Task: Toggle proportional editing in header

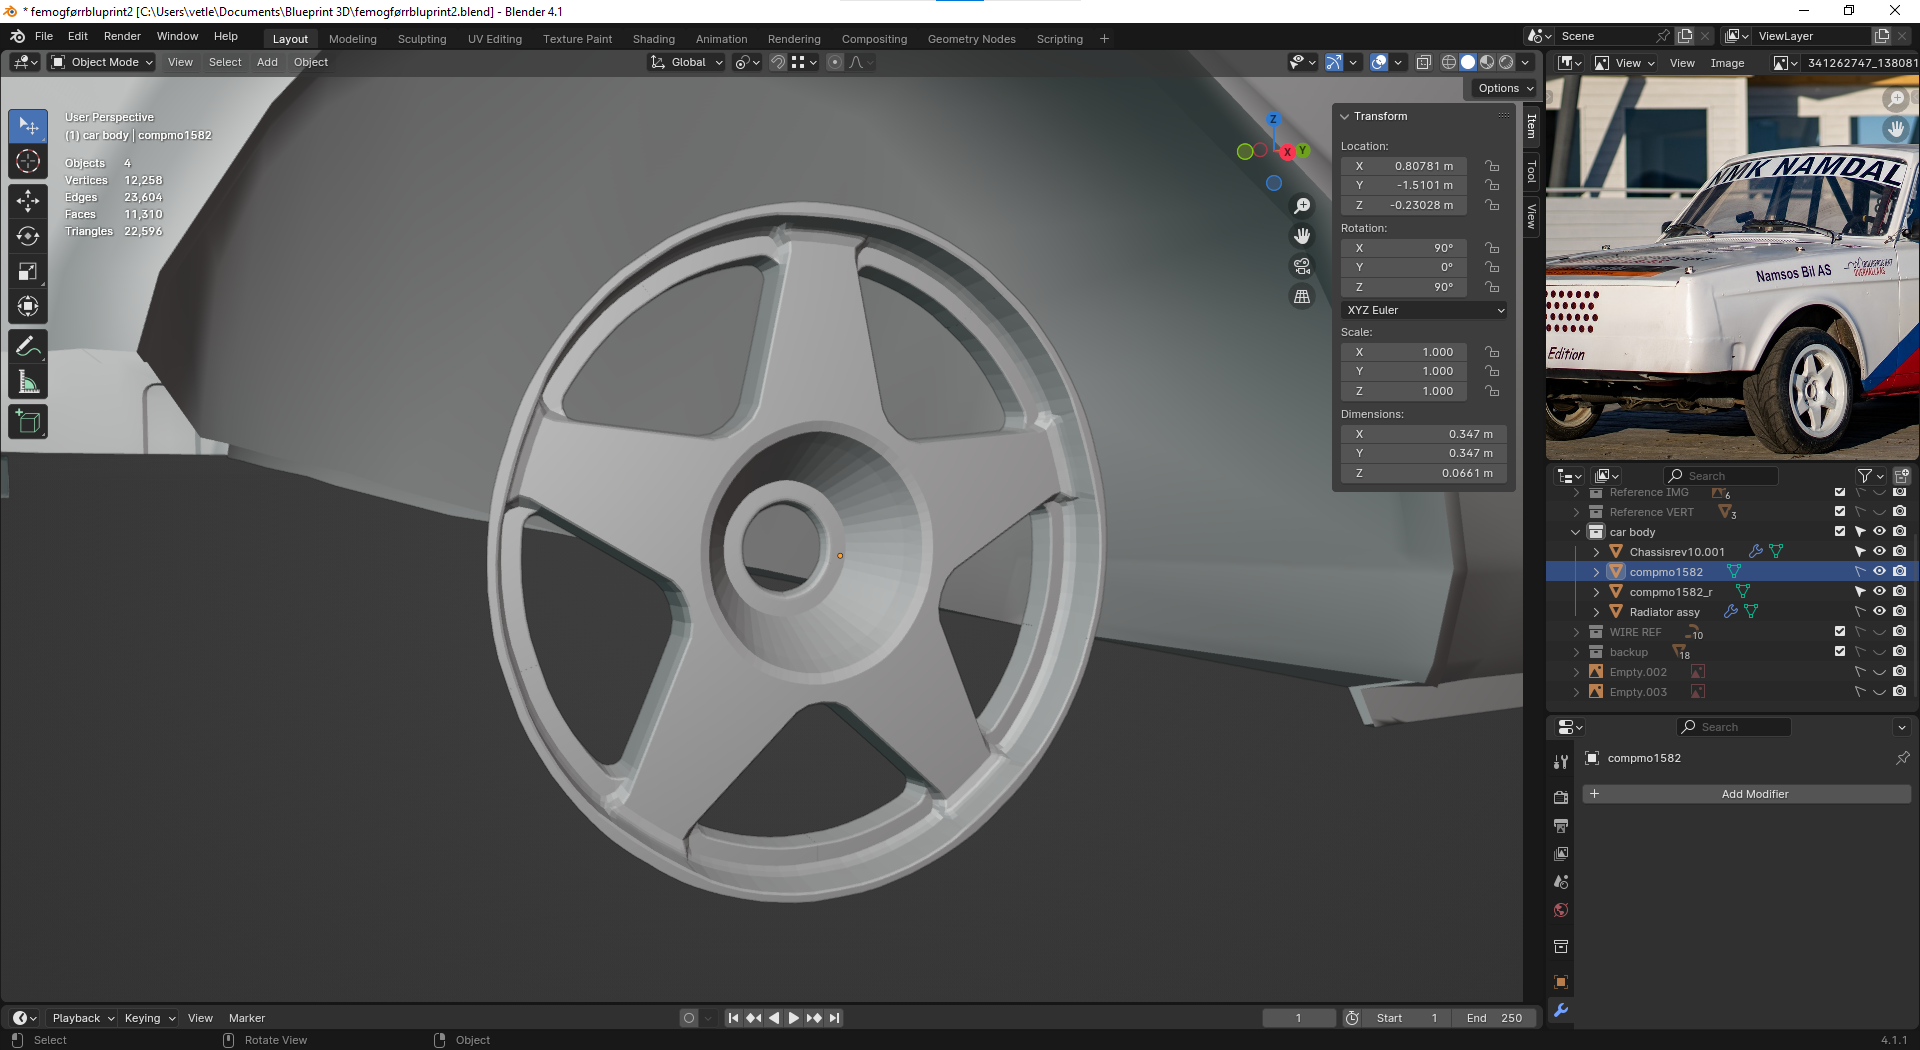Action: point(835,62)
